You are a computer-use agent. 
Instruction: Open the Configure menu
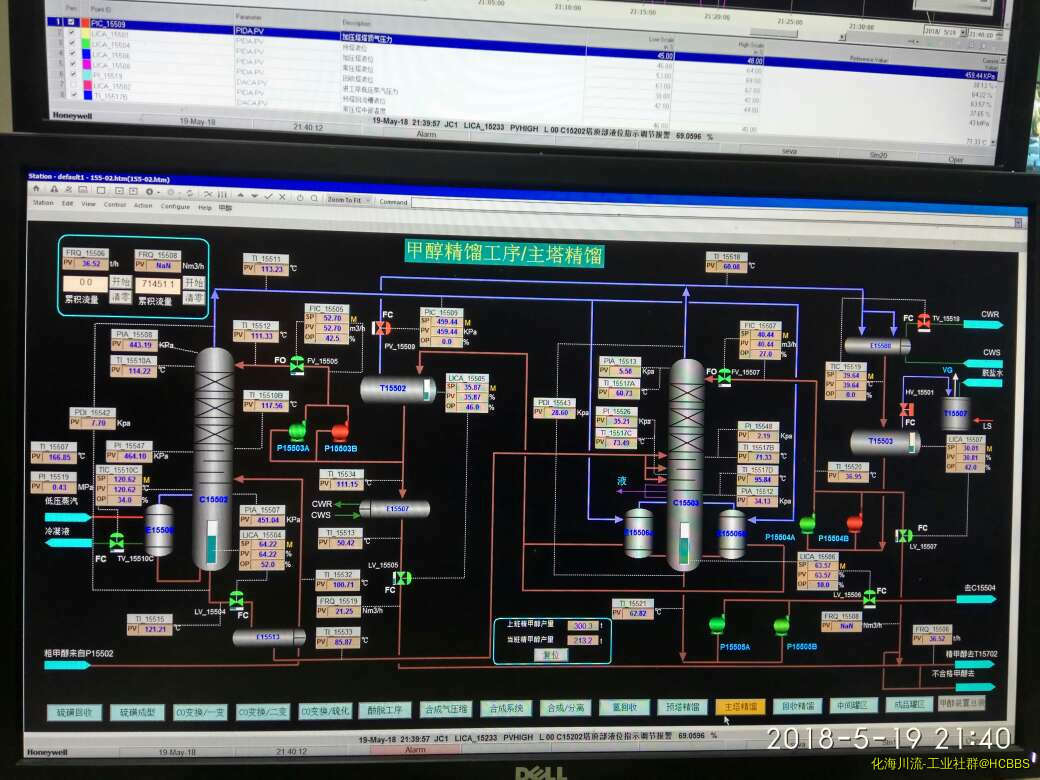[175, 207]
